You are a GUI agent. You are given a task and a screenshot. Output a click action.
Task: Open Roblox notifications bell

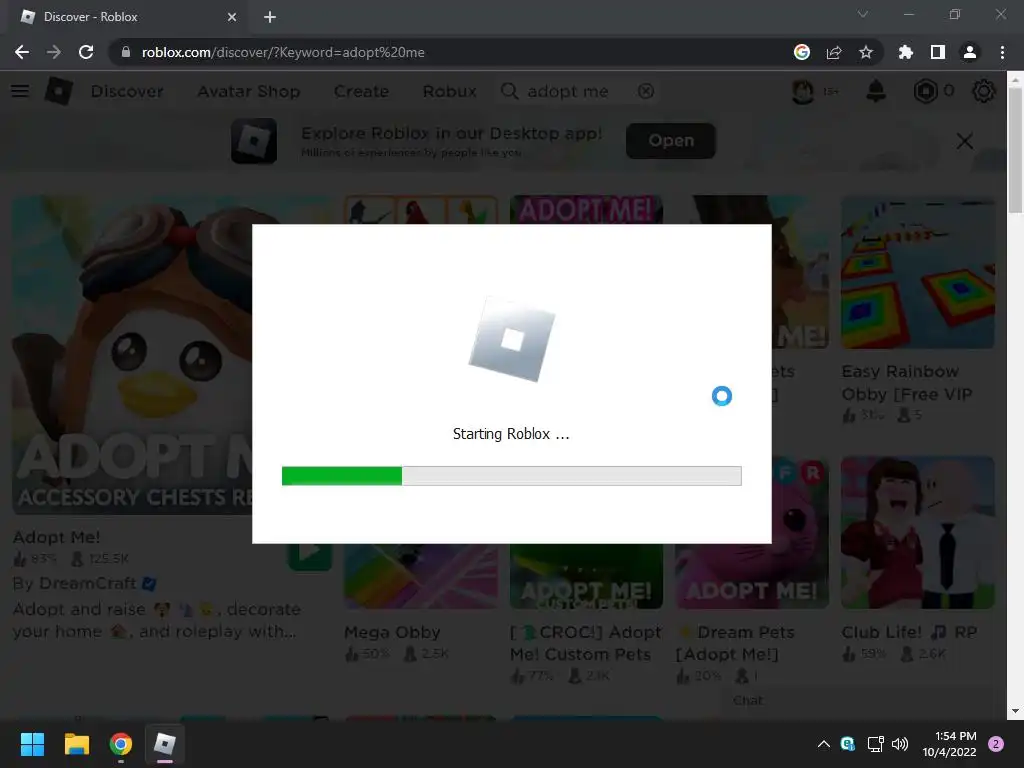point(876,91)
